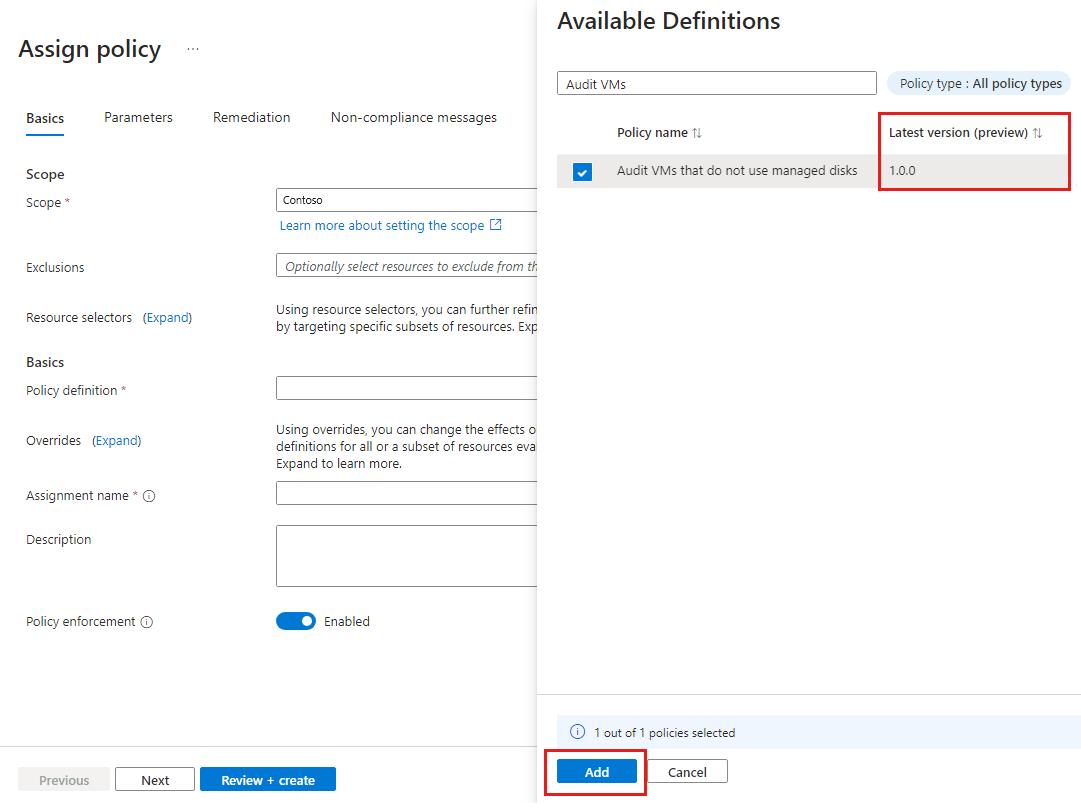The width and height of the screenshot is (1081, 809).
Task: Sort by Policy name column arrows
Action: coord(697,133)
